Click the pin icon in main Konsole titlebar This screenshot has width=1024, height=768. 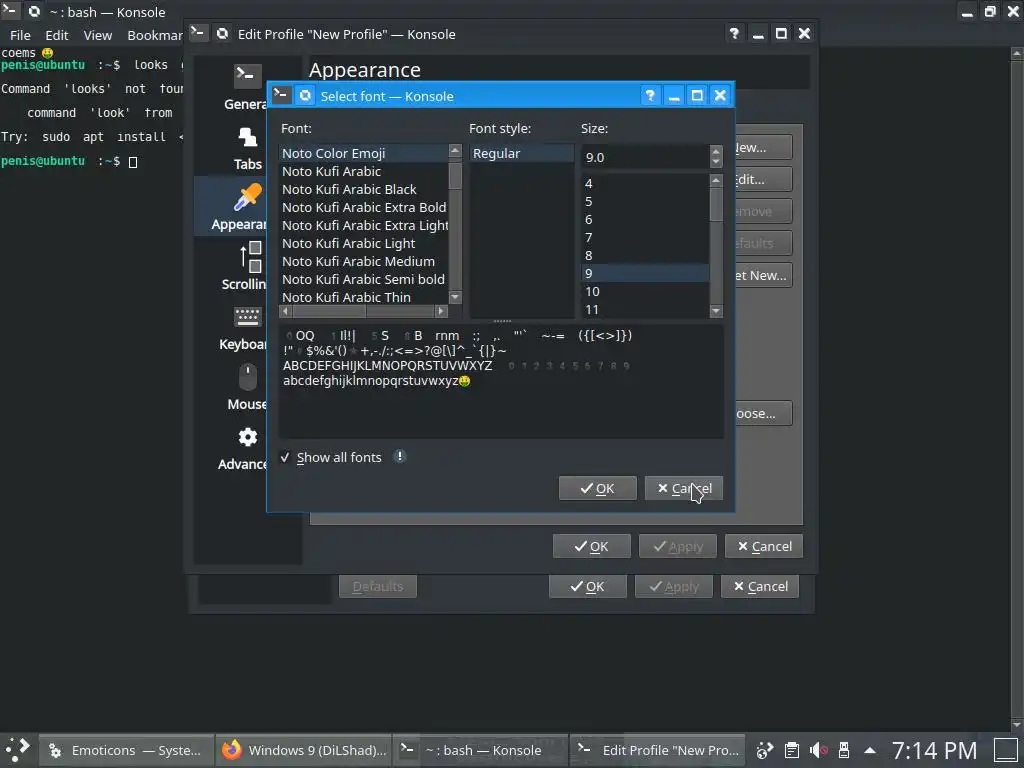click(x=34, y=12)
